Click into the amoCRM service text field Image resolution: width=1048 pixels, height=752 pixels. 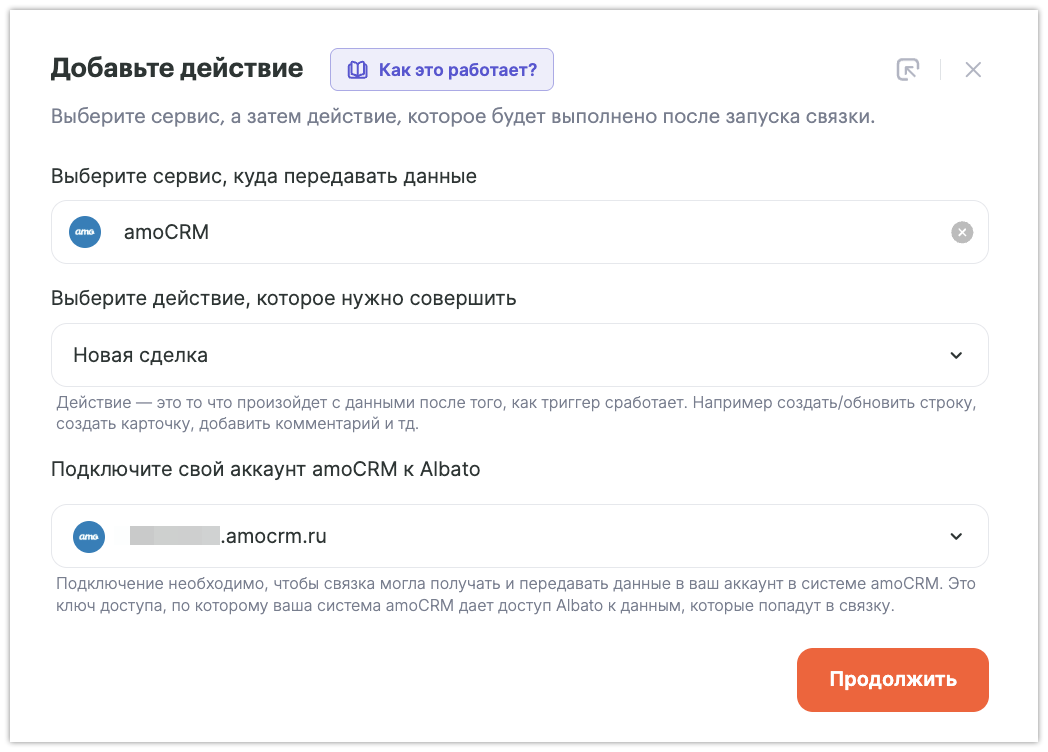pos(500,232)
